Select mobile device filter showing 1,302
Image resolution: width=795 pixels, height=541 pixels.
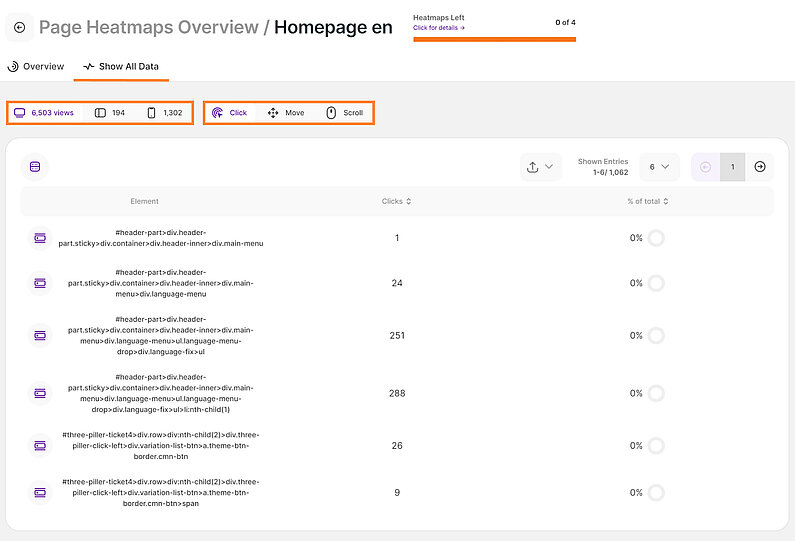pos(164,113)
